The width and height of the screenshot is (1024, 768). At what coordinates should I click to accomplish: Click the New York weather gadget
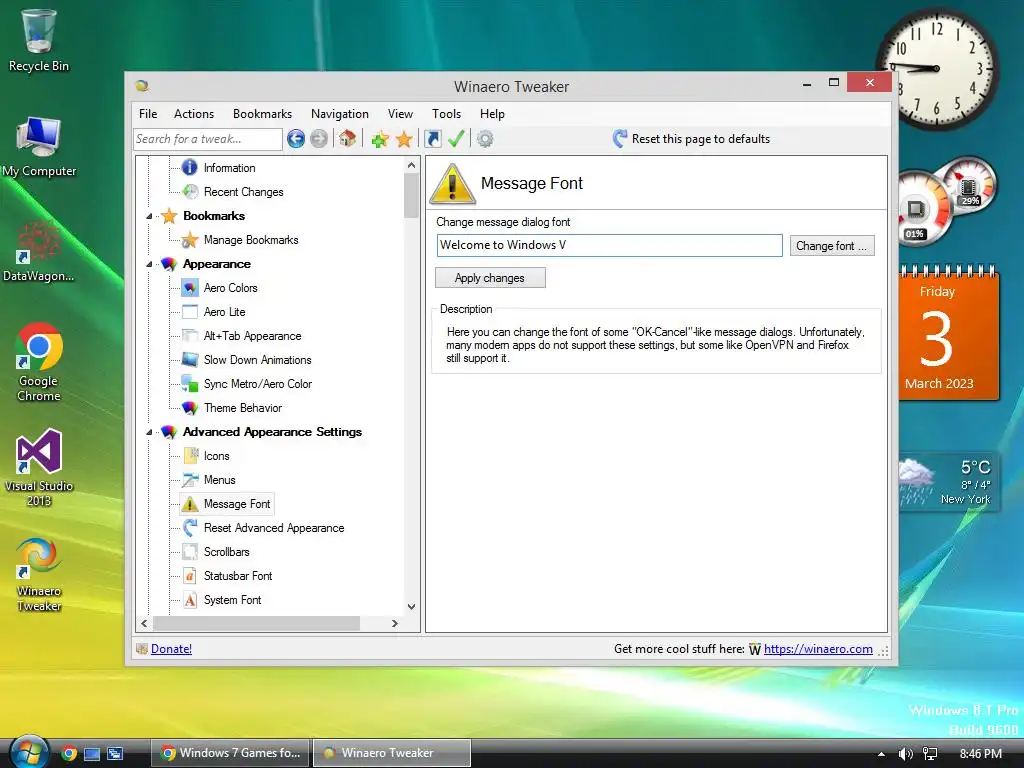[949, 483]
